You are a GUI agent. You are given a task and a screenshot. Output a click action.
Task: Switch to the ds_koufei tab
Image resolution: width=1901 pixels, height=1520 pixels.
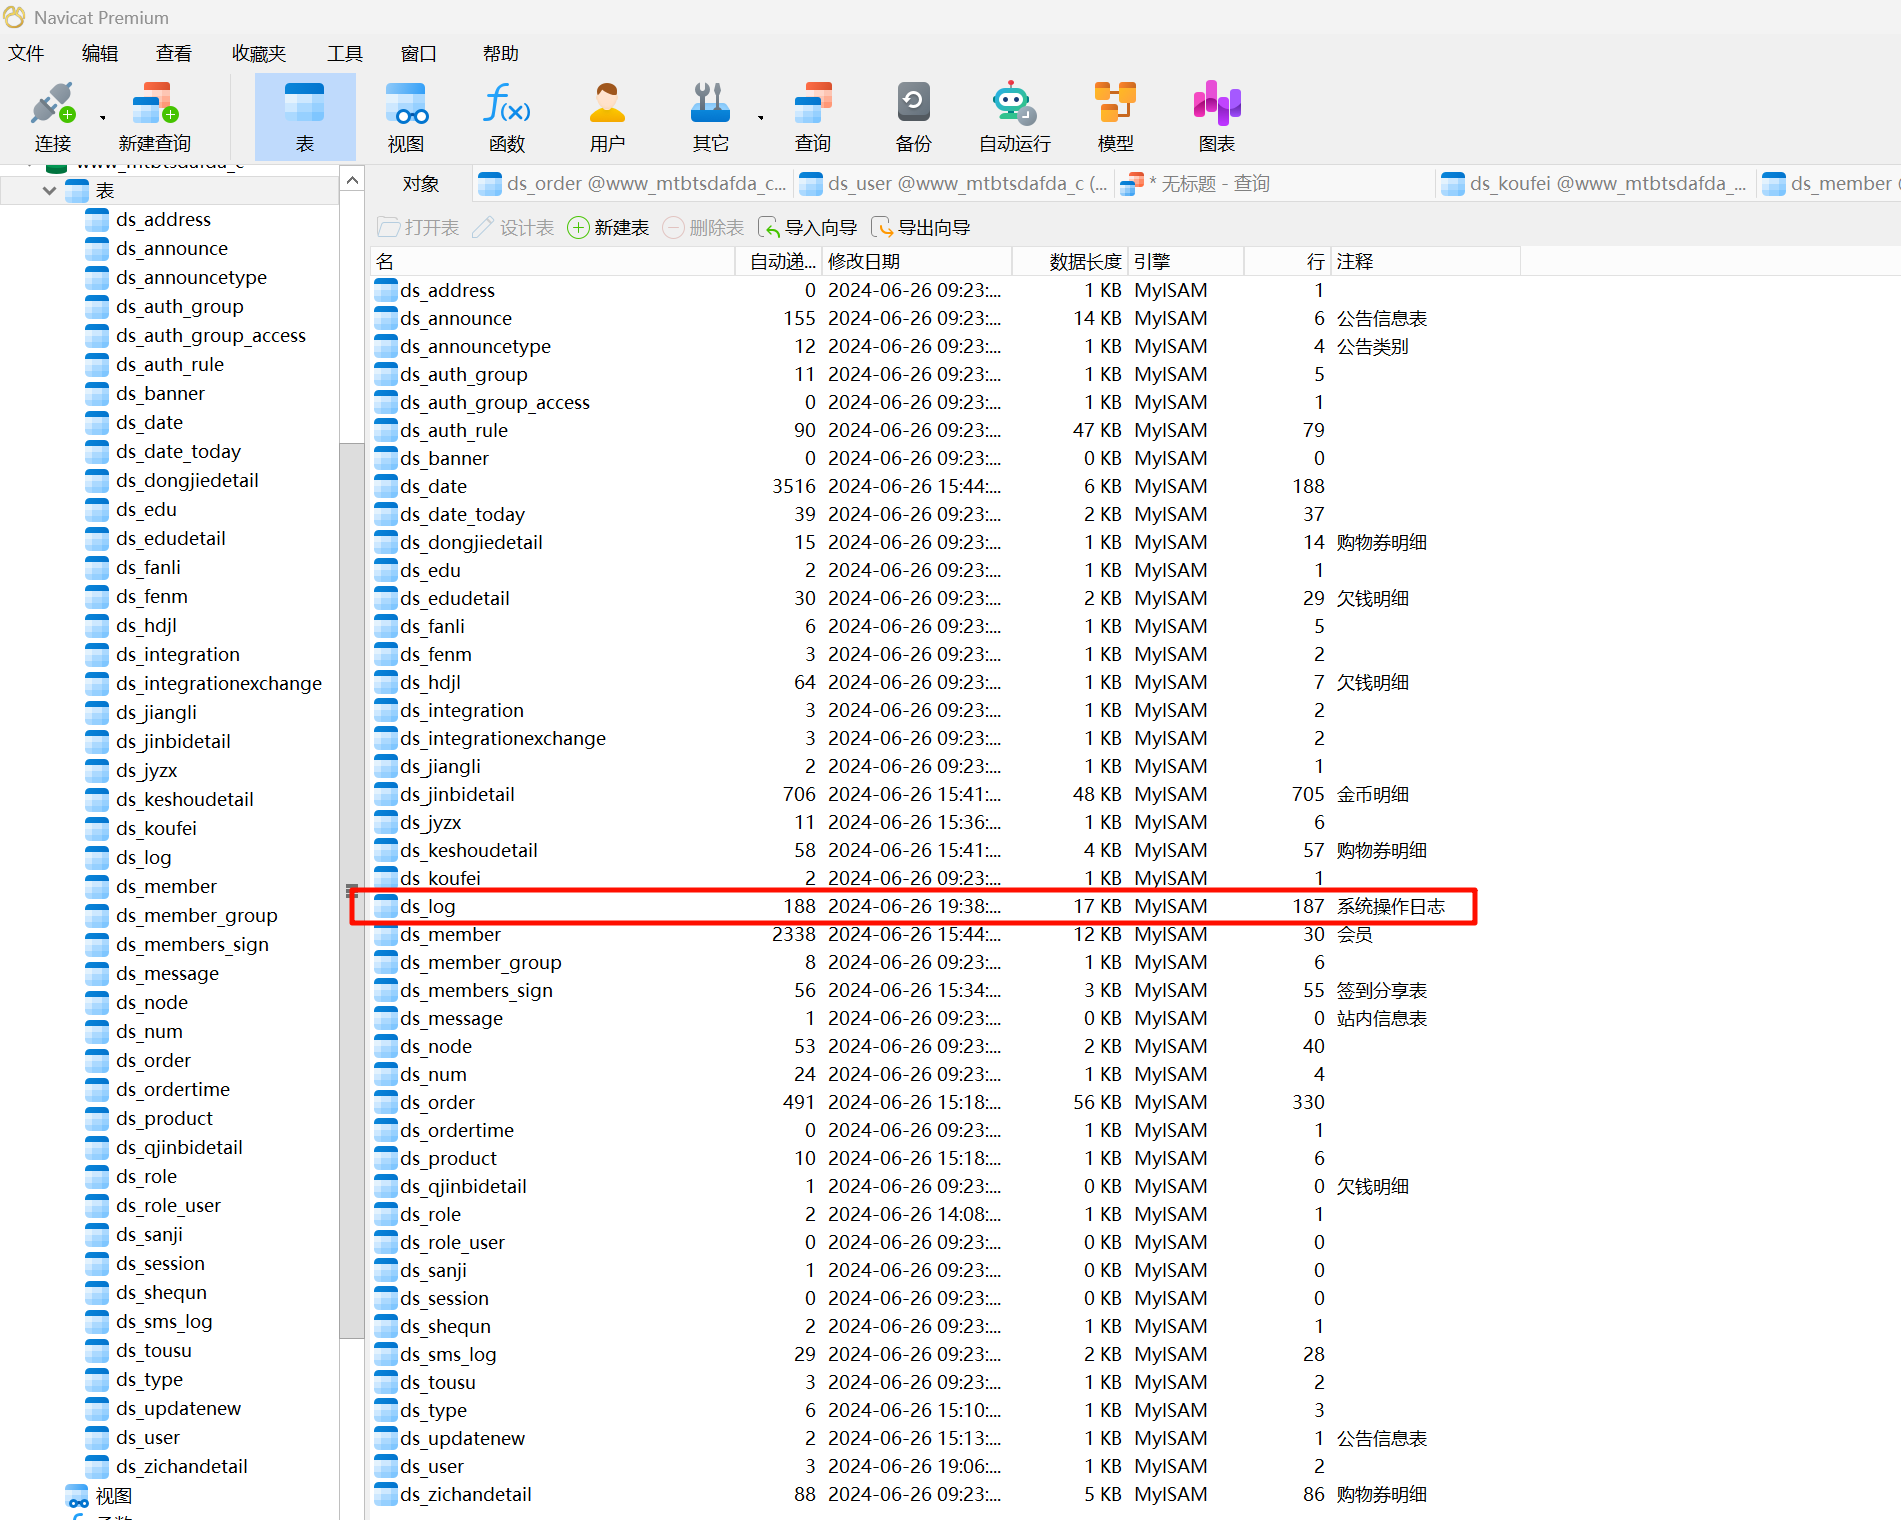1595,183
